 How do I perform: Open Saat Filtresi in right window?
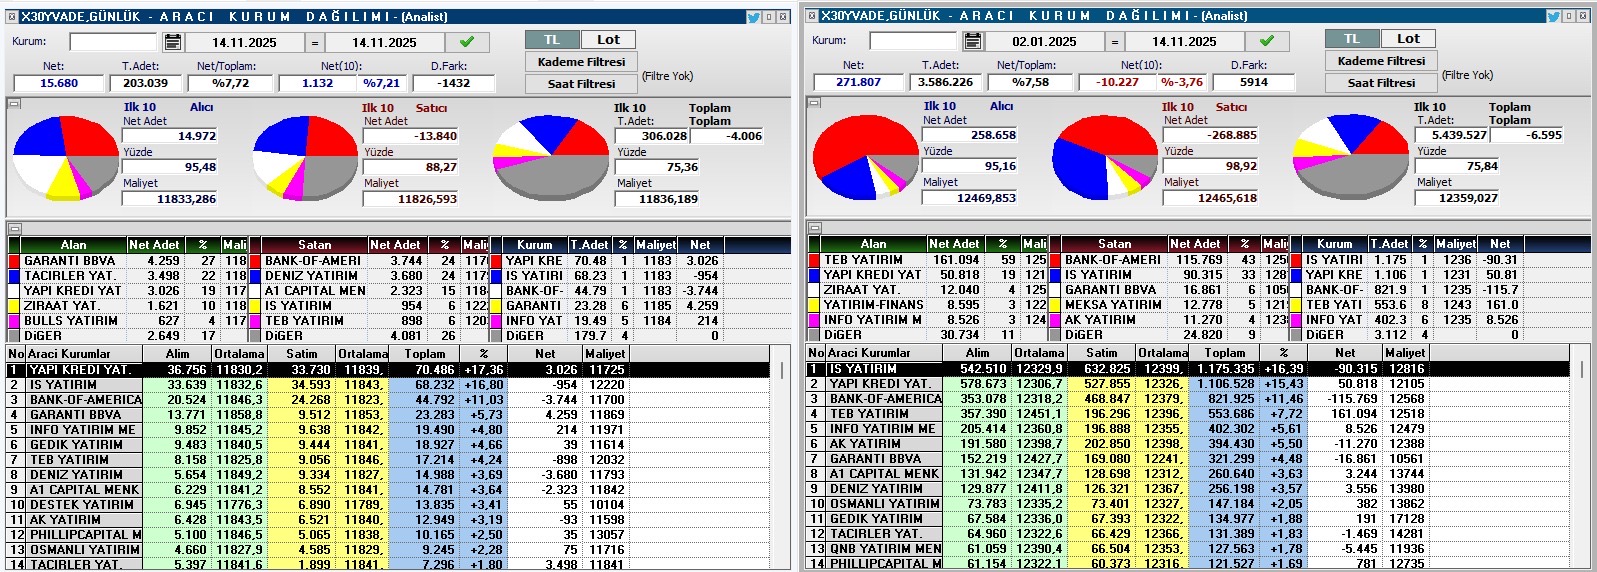point(1381,83)
